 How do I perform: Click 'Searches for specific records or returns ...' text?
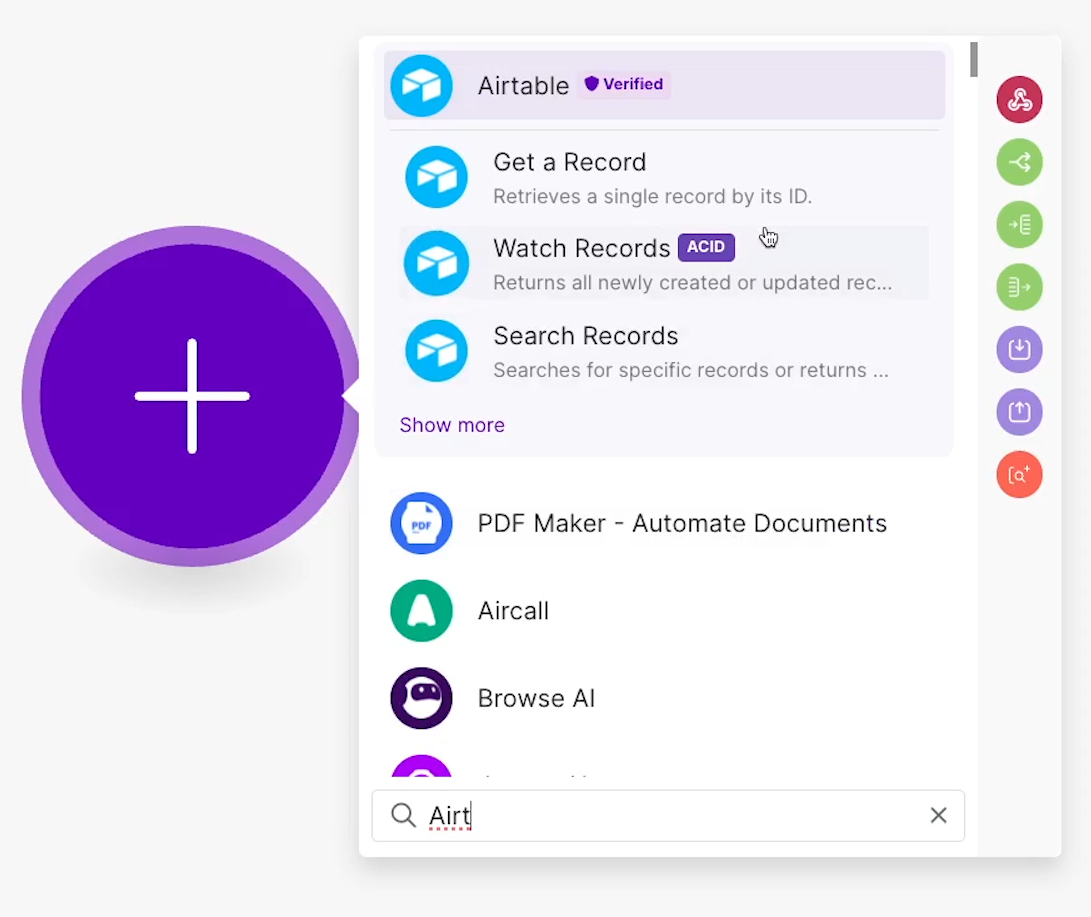point(691,370)
